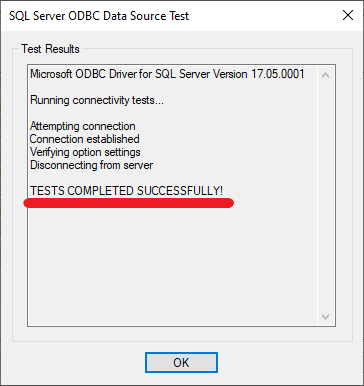Click the 'TESTS COMPLETED SUCCESSFULLY!' line
The height and width of the screenshot is (386, 364).
(126, 191)
